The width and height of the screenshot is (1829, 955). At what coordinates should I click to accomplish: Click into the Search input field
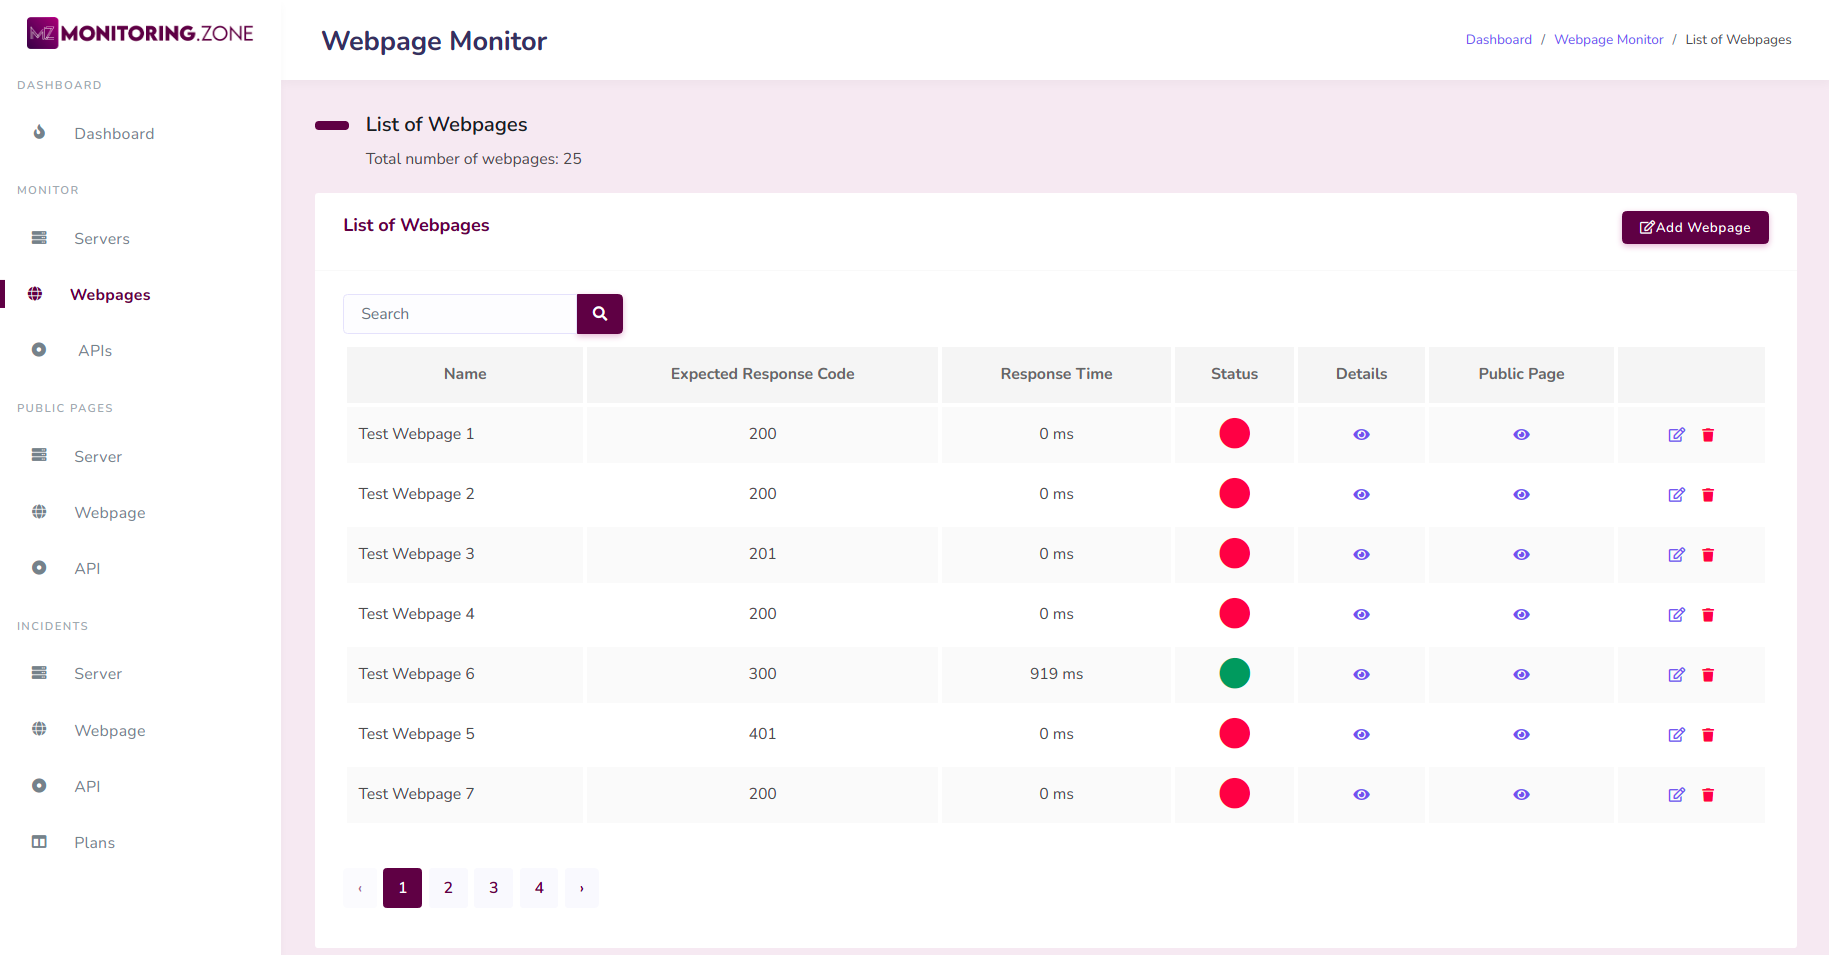point(460,314)
